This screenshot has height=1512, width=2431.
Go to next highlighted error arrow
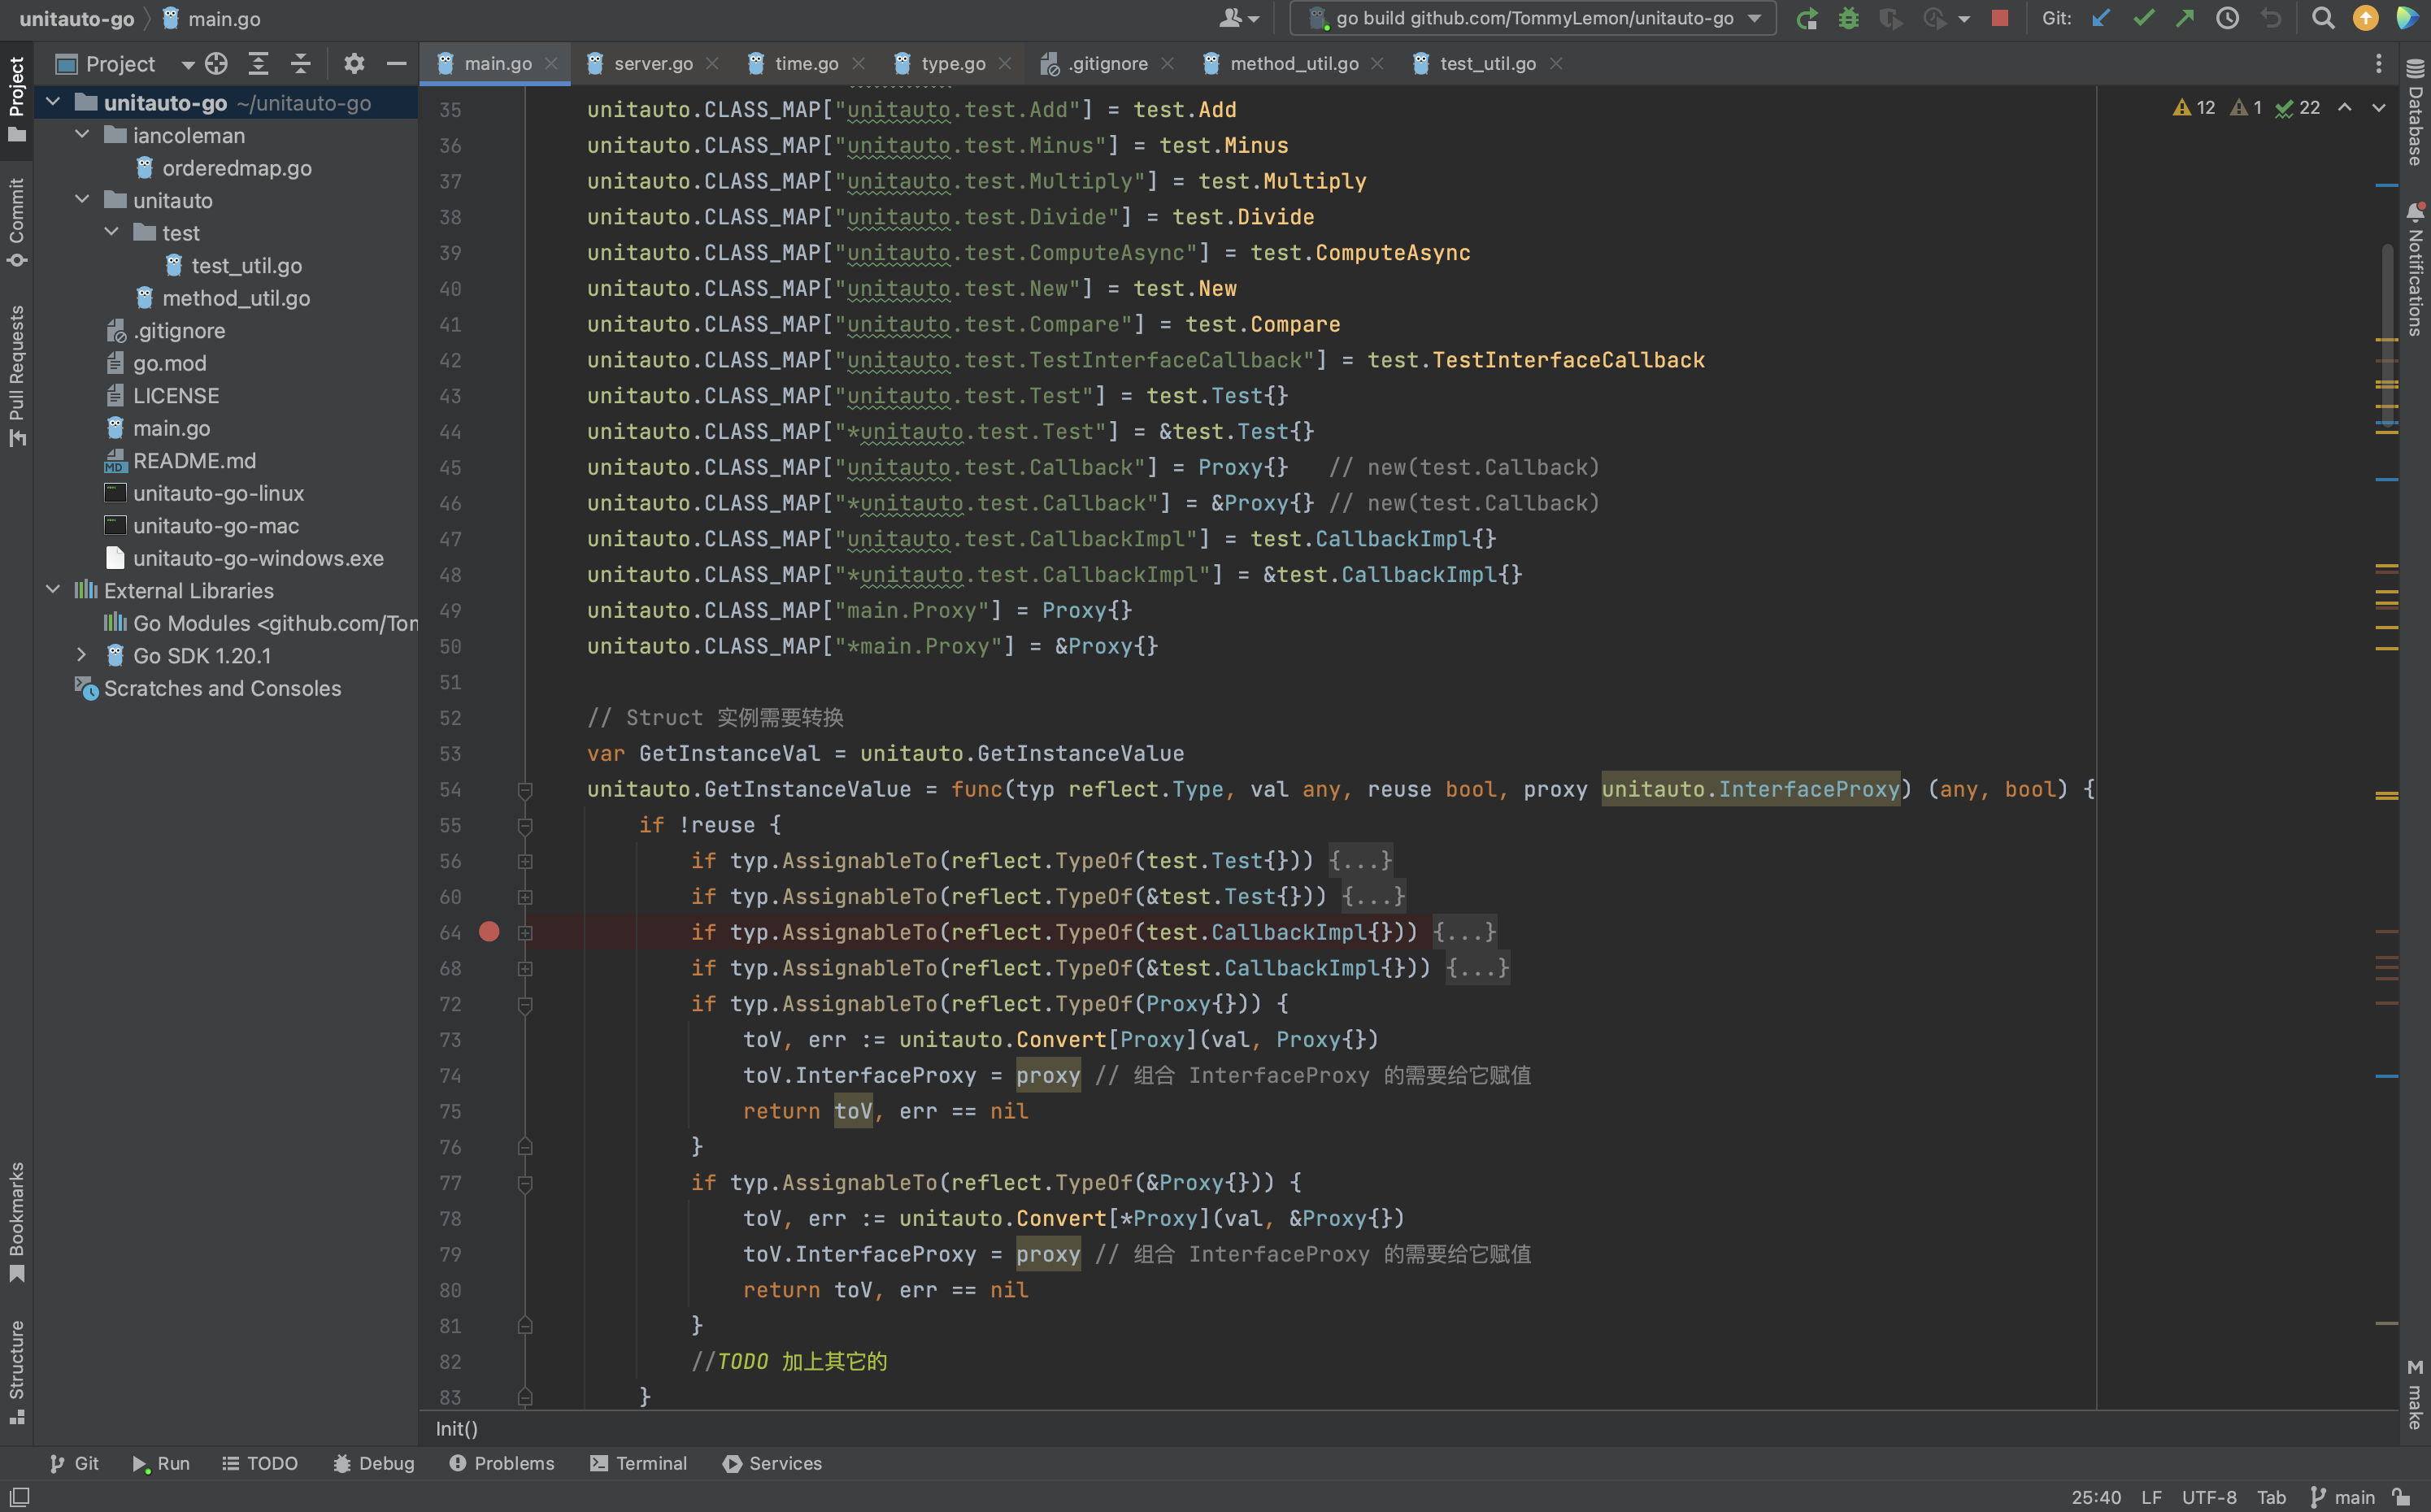(x=2378, y=108)
